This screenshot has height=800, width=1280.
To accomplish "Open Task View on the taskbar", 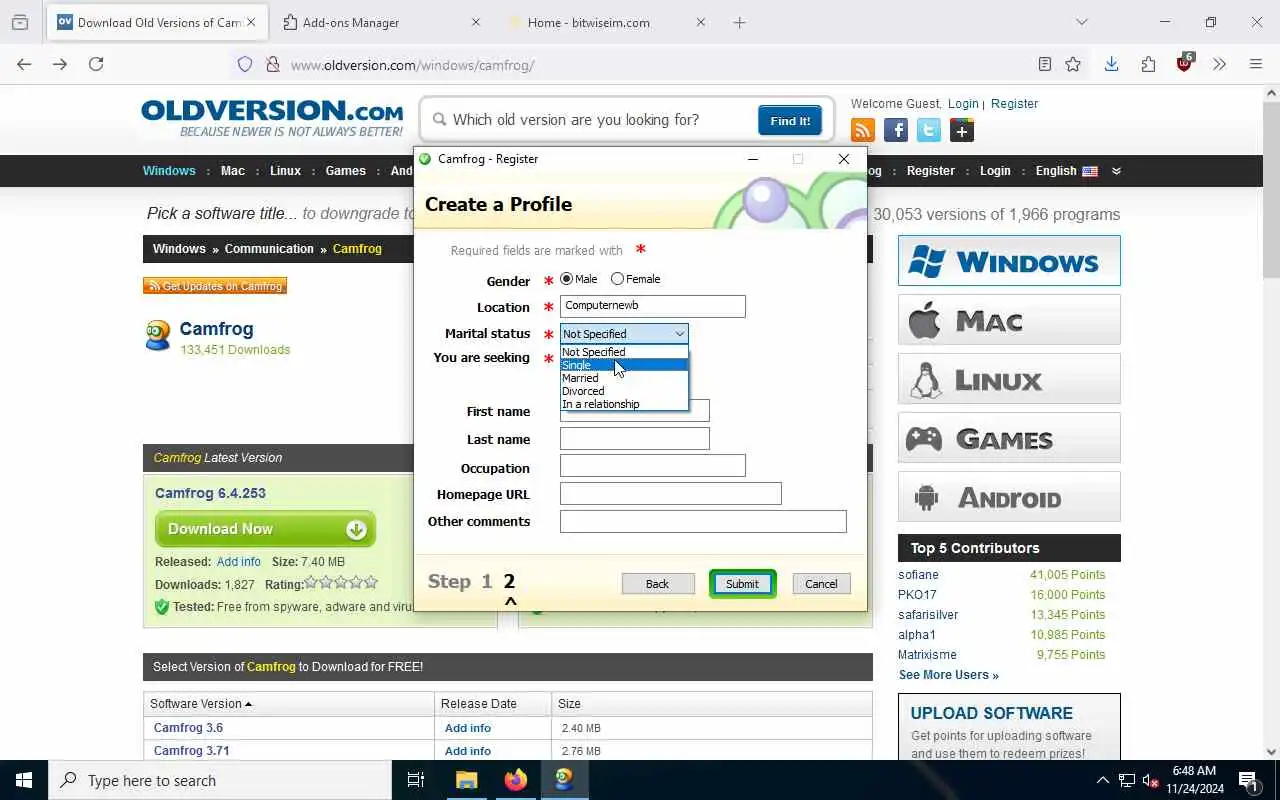I will [416, 780].
